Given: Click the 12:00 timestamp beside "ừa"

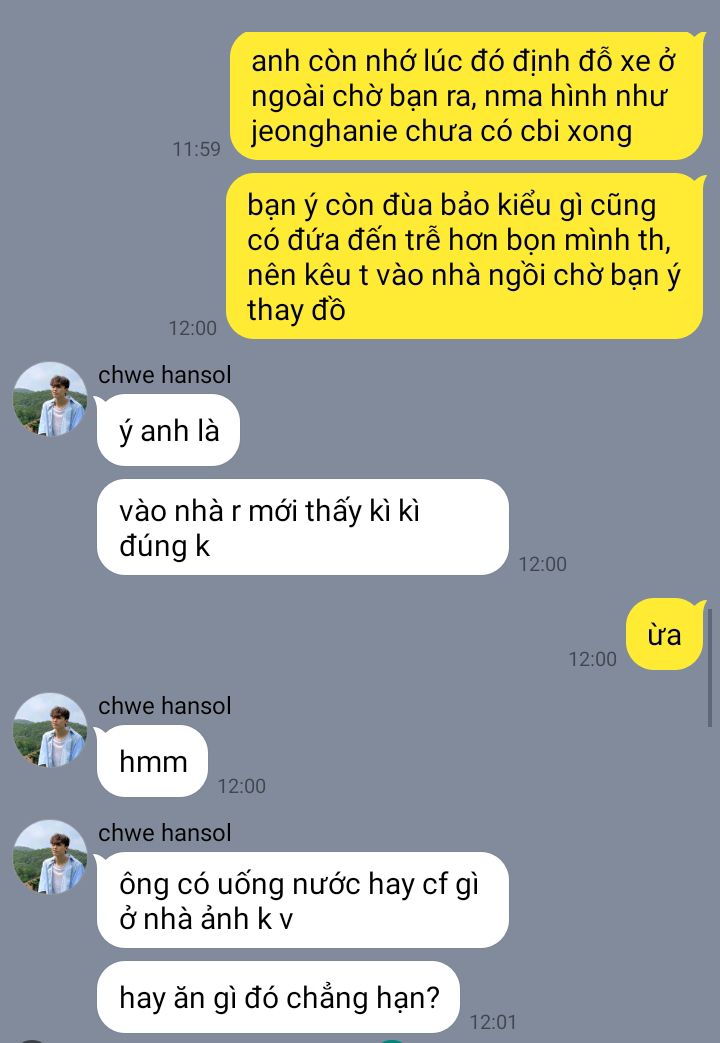Looking at the screenshot, I should click(592, 659).
